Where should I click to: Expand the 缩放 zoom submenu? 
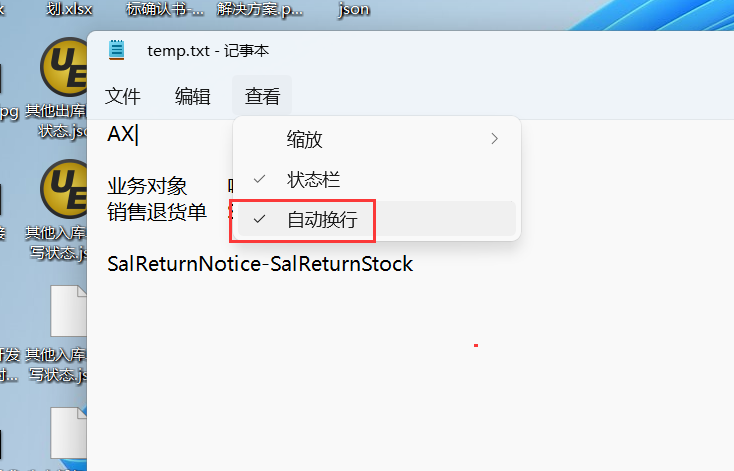click(377, 139)
